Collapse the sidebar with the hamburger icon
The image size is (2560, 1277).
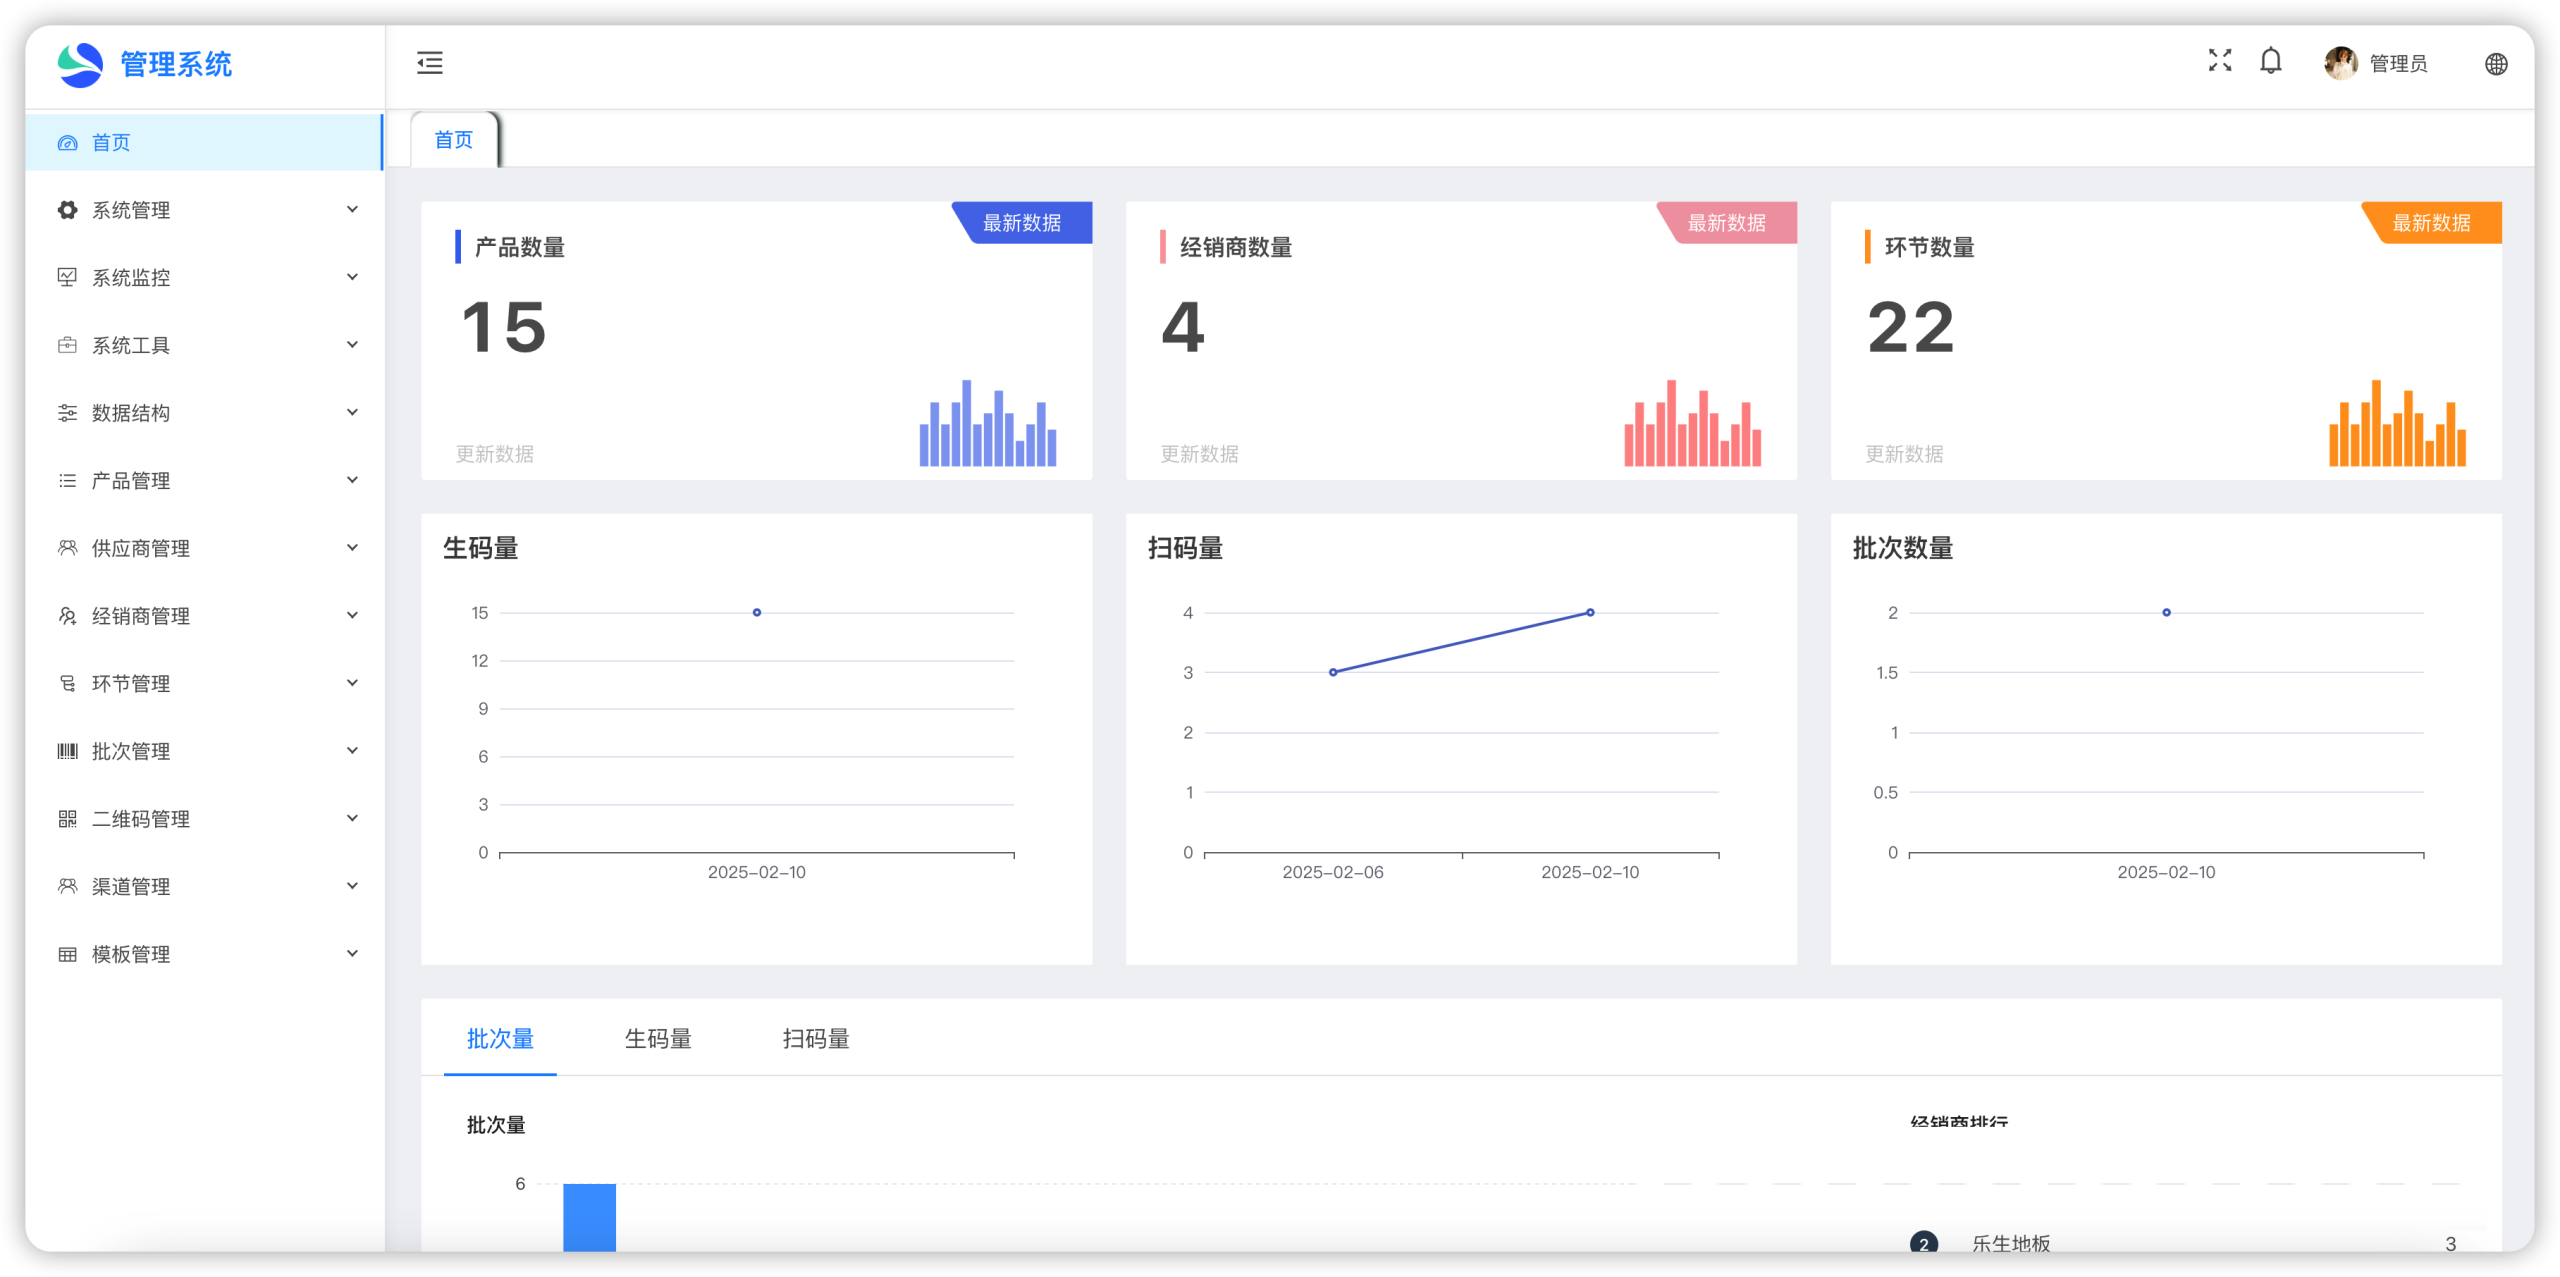coord(430,63)
